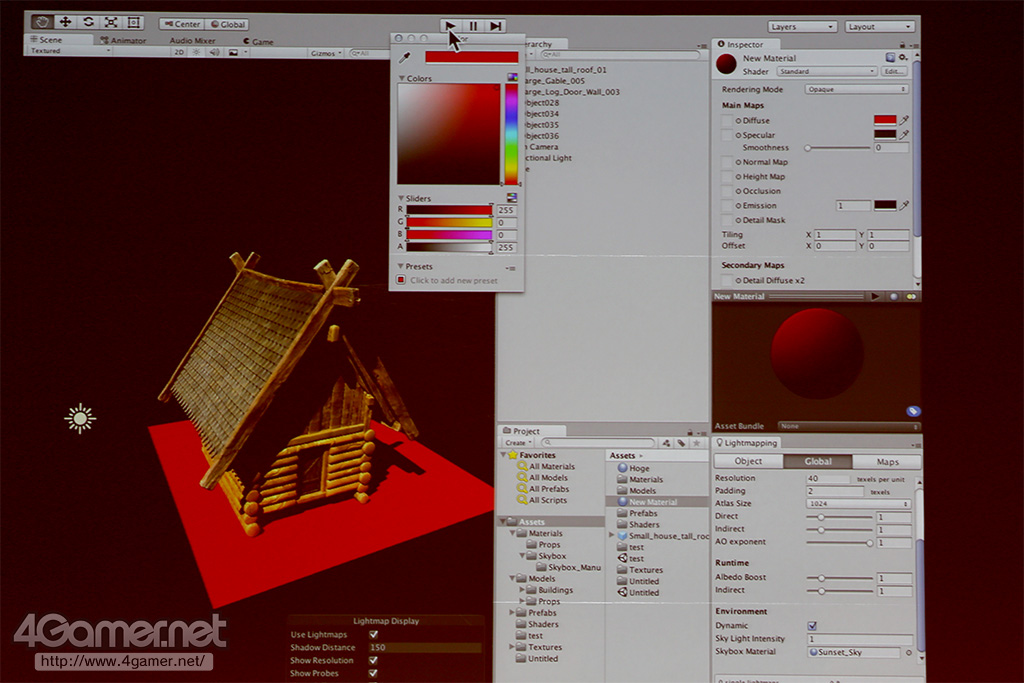1024x683 pixels.
Task: Select the directional light sun gizmo in Scene
Action: pyautogui.click(x=80, y=419)
